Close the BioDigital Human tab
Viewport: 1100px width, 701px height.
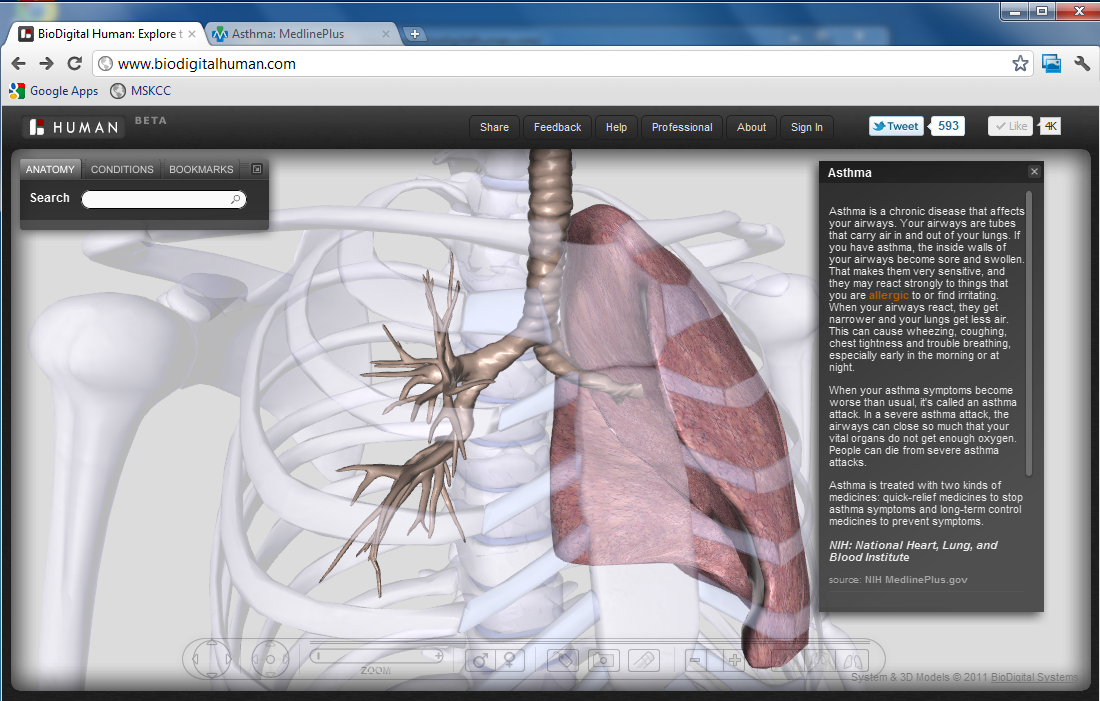192,34
